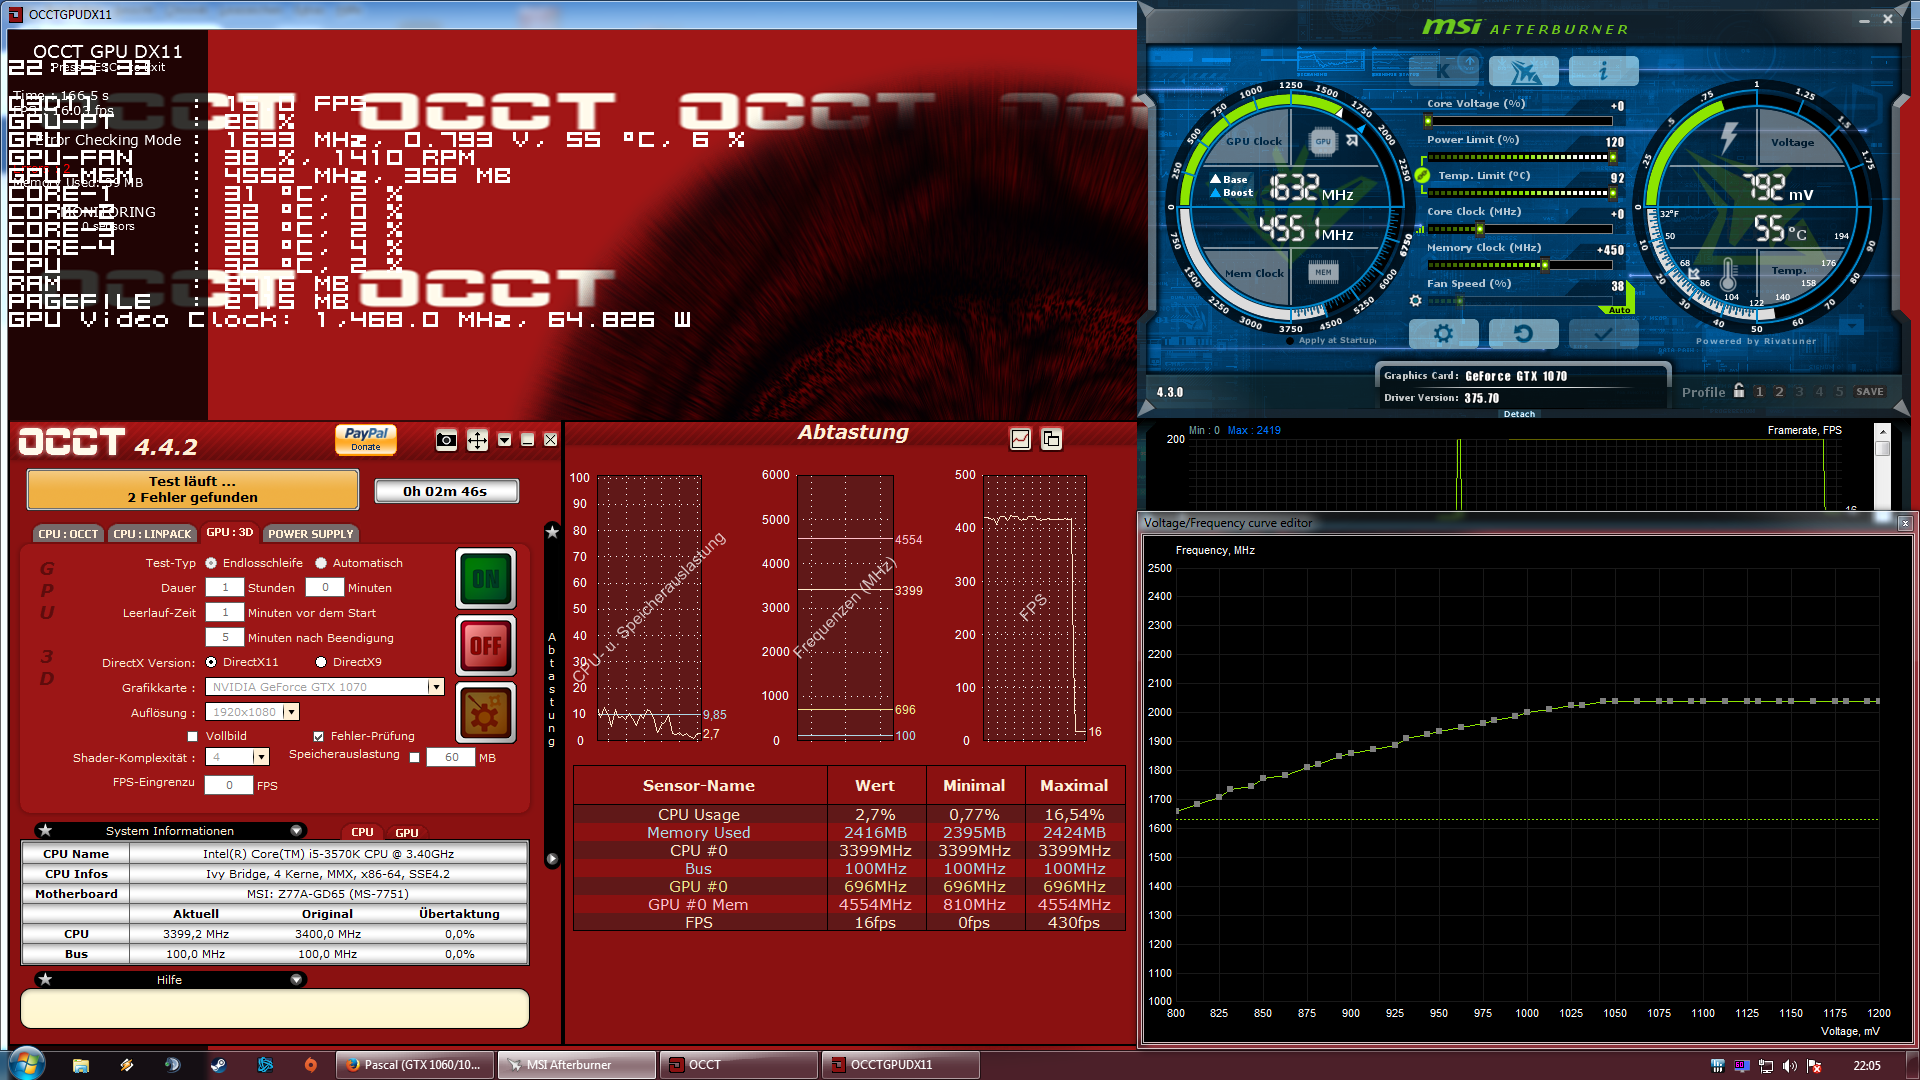
Task: Expand the Auflösung resolution dropdown
Action: (x=291, y=712)
